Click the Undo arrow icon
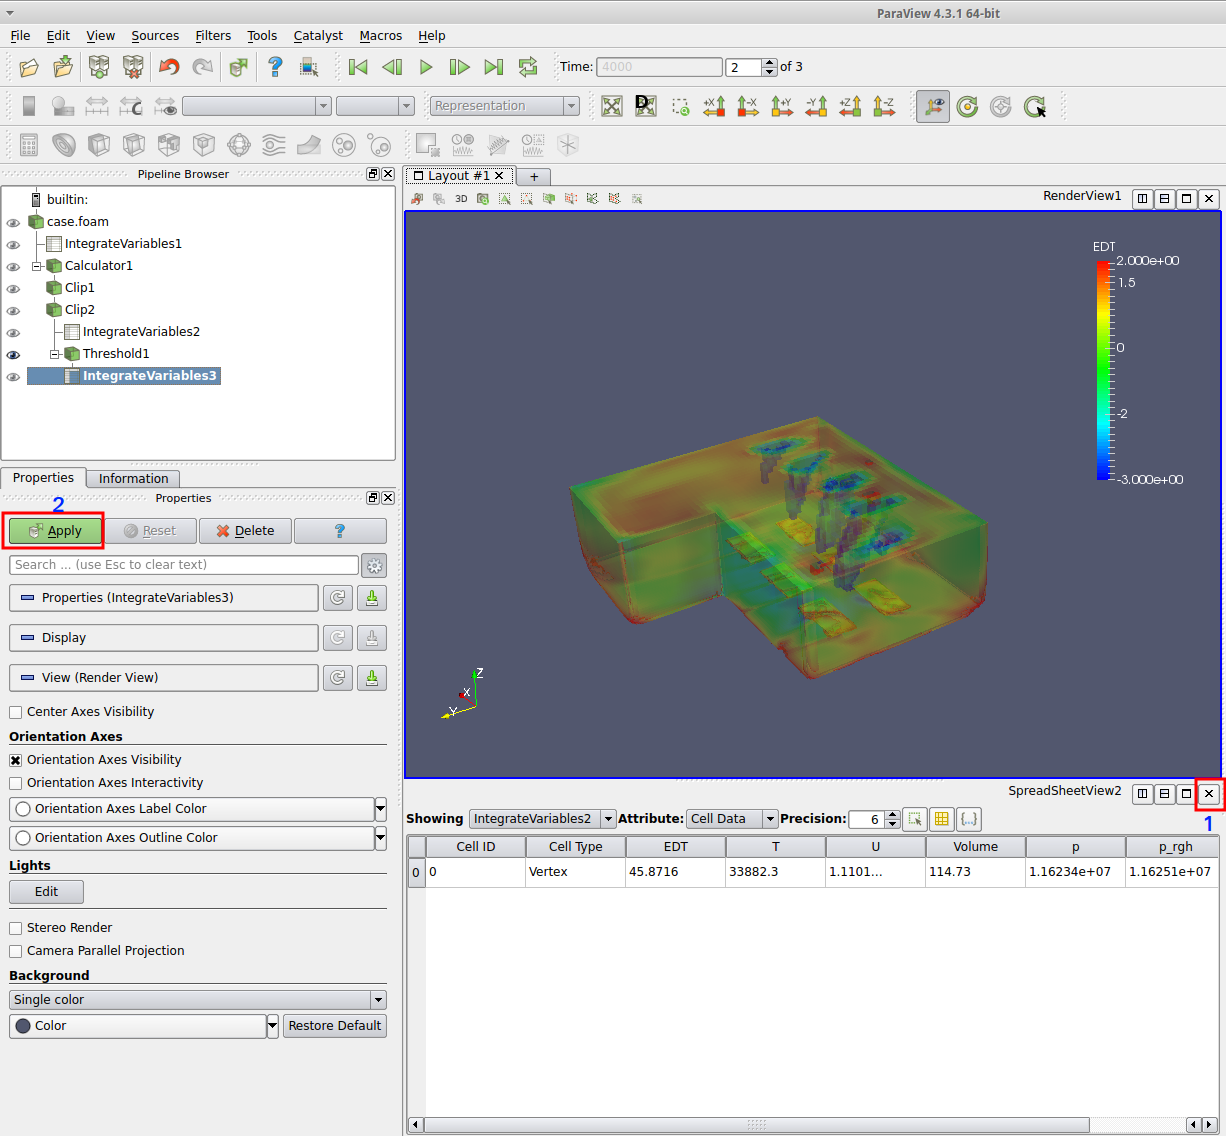 click(x=169, y=67)
